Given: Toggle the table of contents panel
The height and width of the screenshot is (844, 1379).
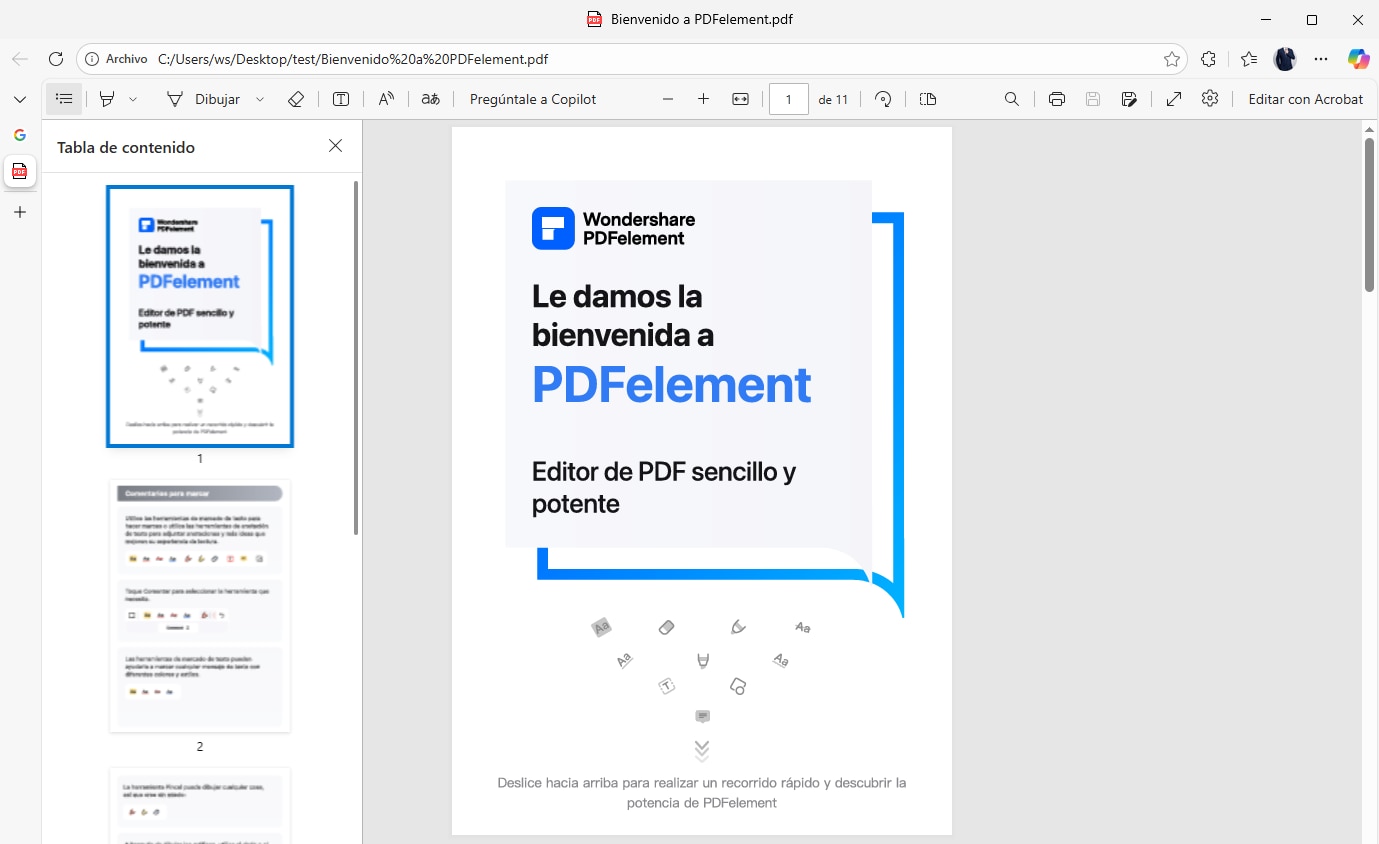Looking at the screenshot, I should pyautogui.click(x=64, y=99).
